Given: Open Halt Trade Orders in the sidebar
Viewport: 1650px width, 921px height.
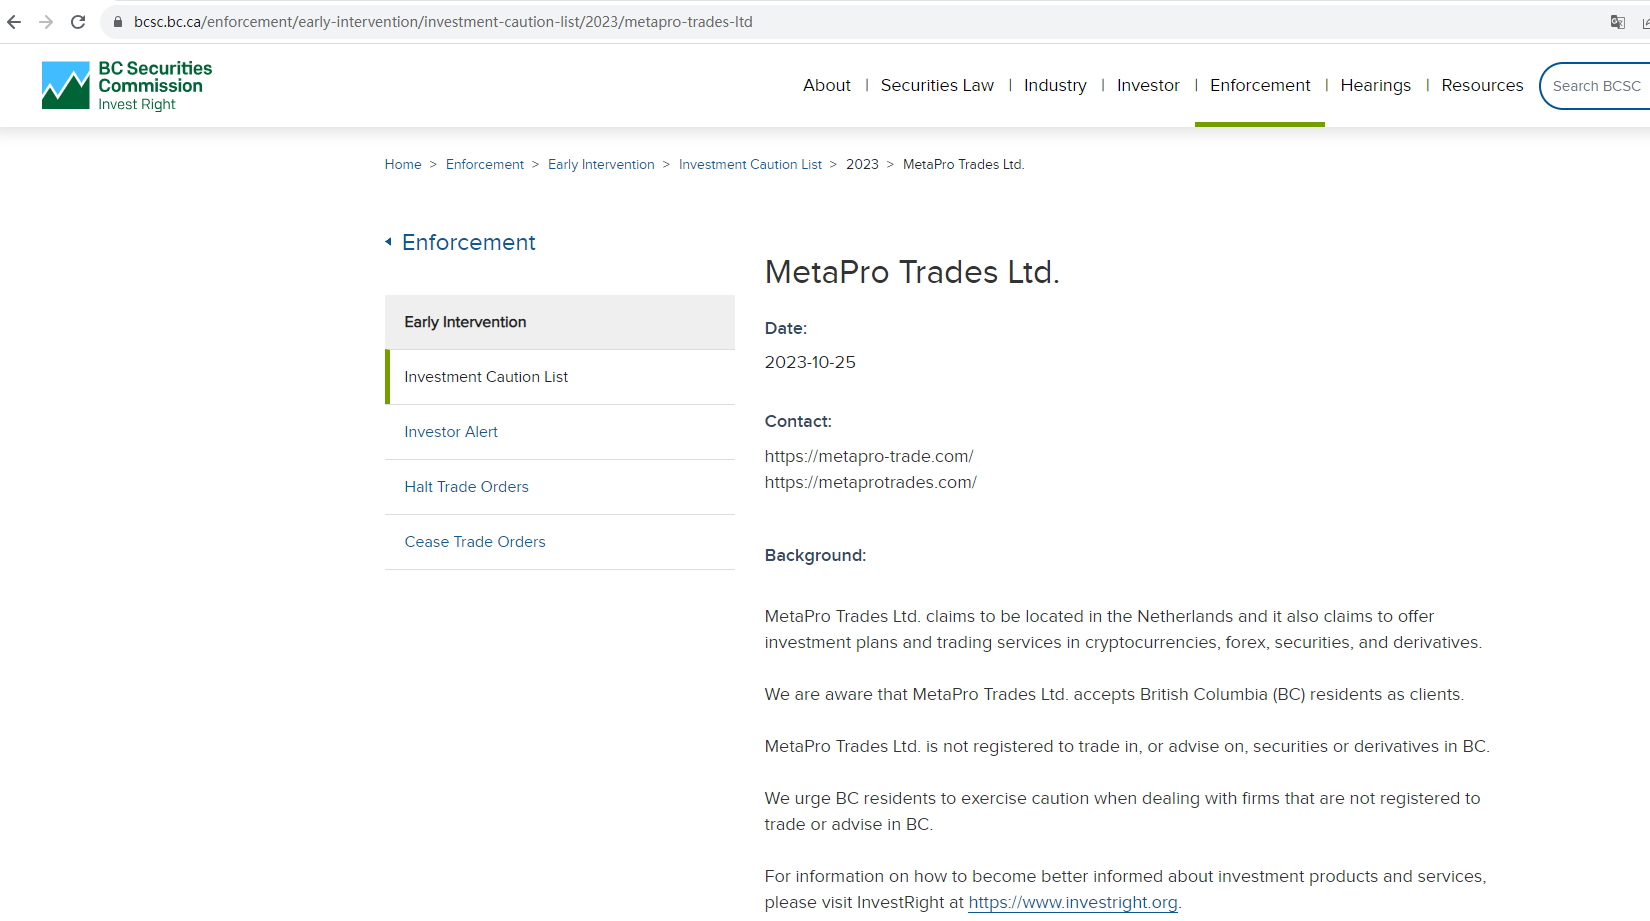Looking at the screenshot, I should [466, 487].
